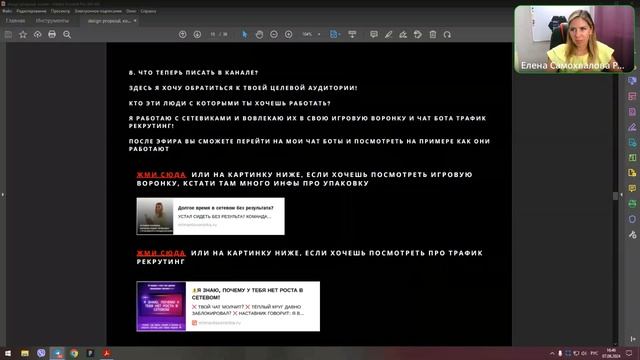Open the Windows Start menu

coord(8,353)
